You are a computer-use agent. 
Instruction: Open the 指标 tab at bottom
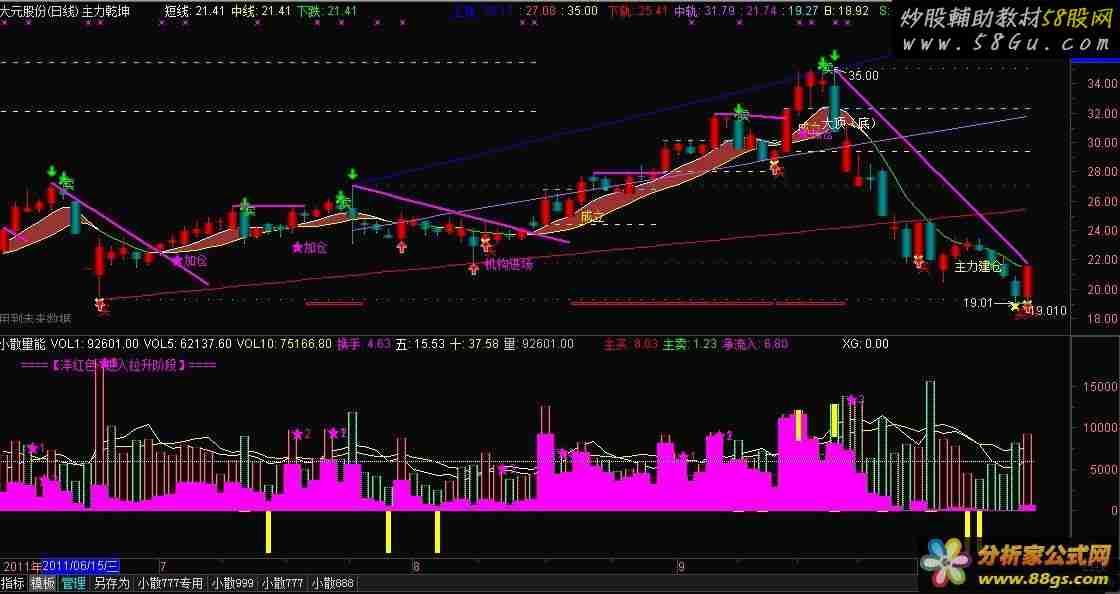12,584
